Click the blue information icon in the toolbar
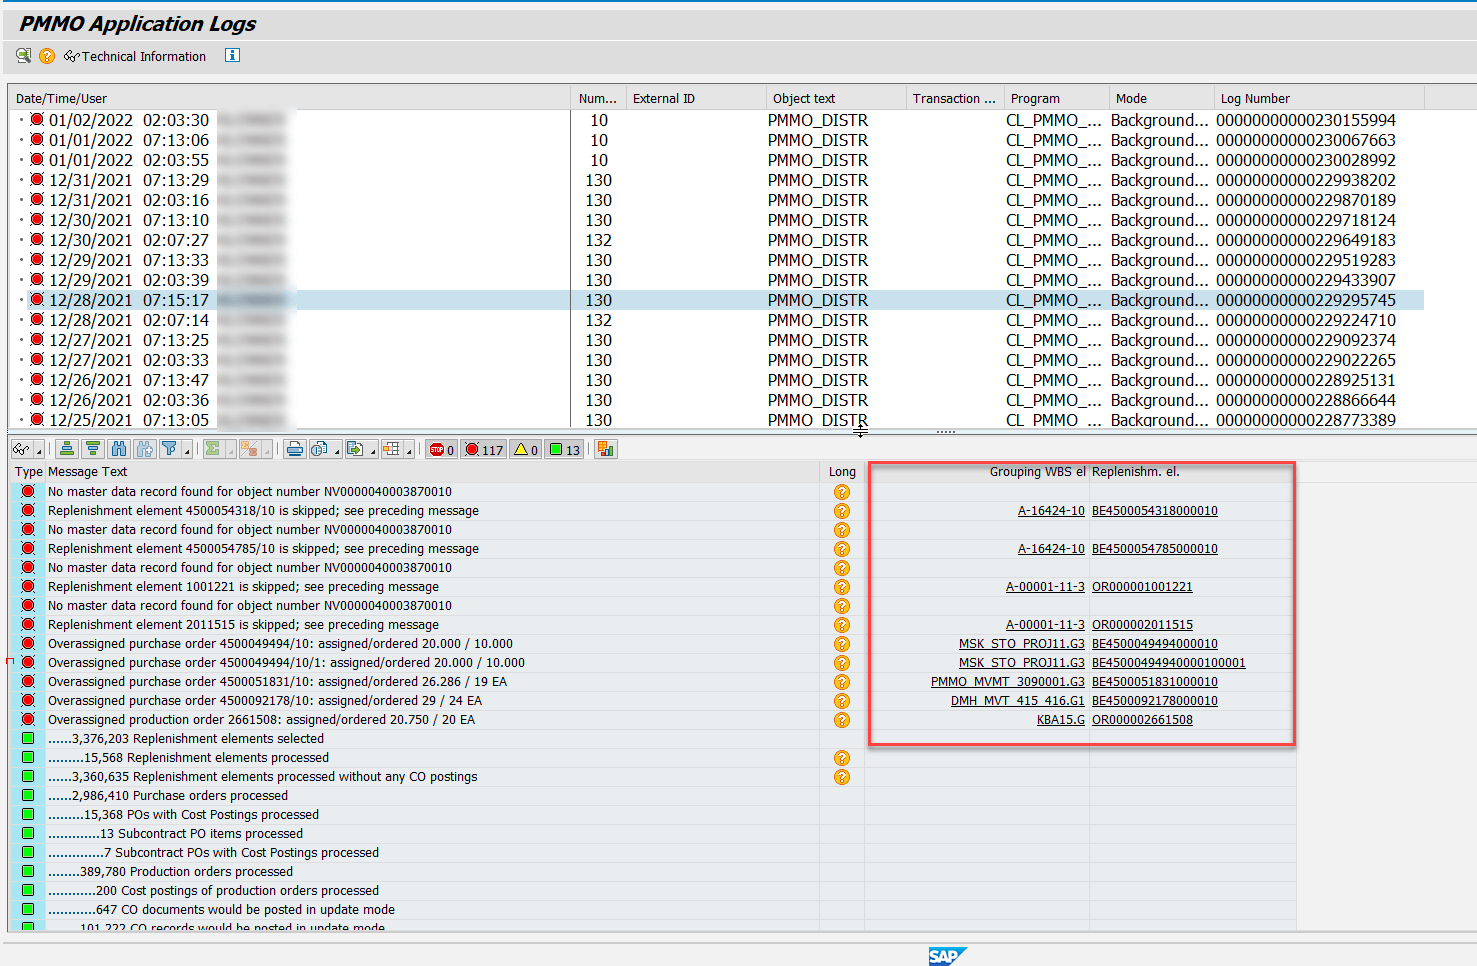The image size is (1477, 966). click(231, 56)
